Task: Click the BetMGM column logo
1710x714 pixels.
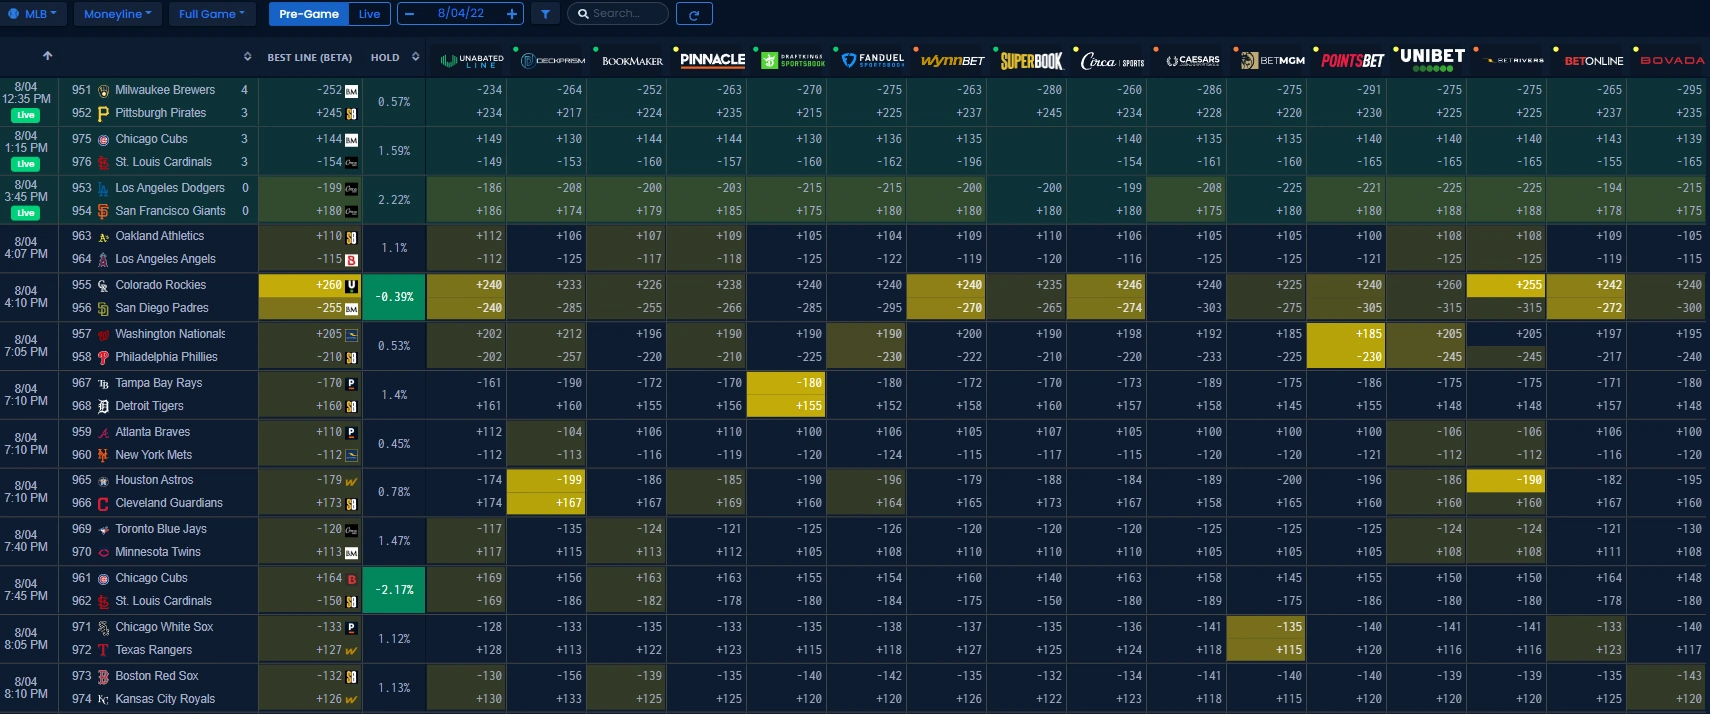Action: tap(1272, 61)
